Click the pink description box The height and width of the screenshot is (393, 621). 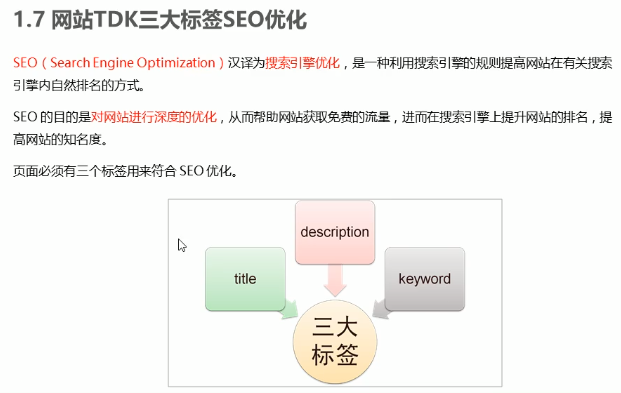click(x=335, y=232)
